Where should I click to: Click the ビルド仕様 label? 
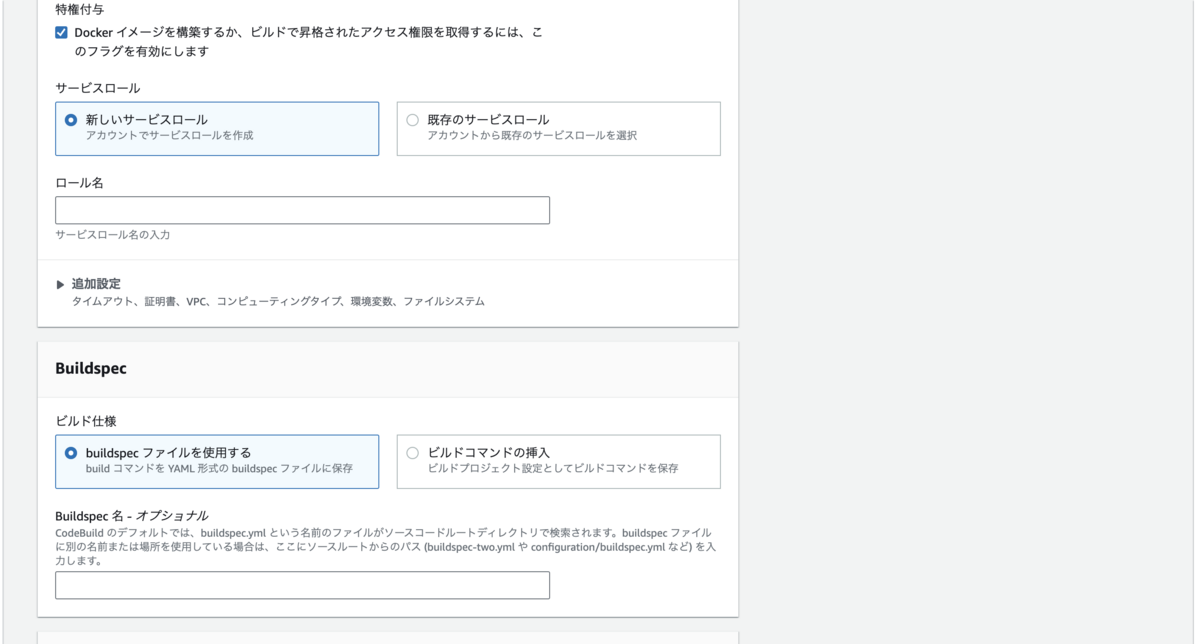pyautogui.click(x=86, y=421)
